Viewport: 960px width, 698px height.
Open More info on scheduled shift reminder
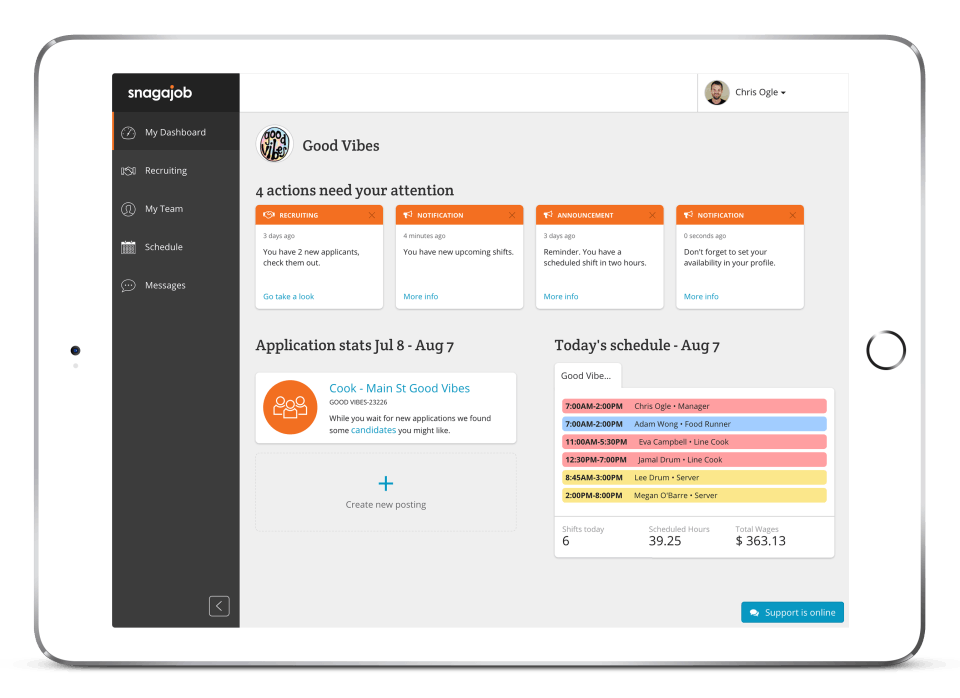point(561,296)
